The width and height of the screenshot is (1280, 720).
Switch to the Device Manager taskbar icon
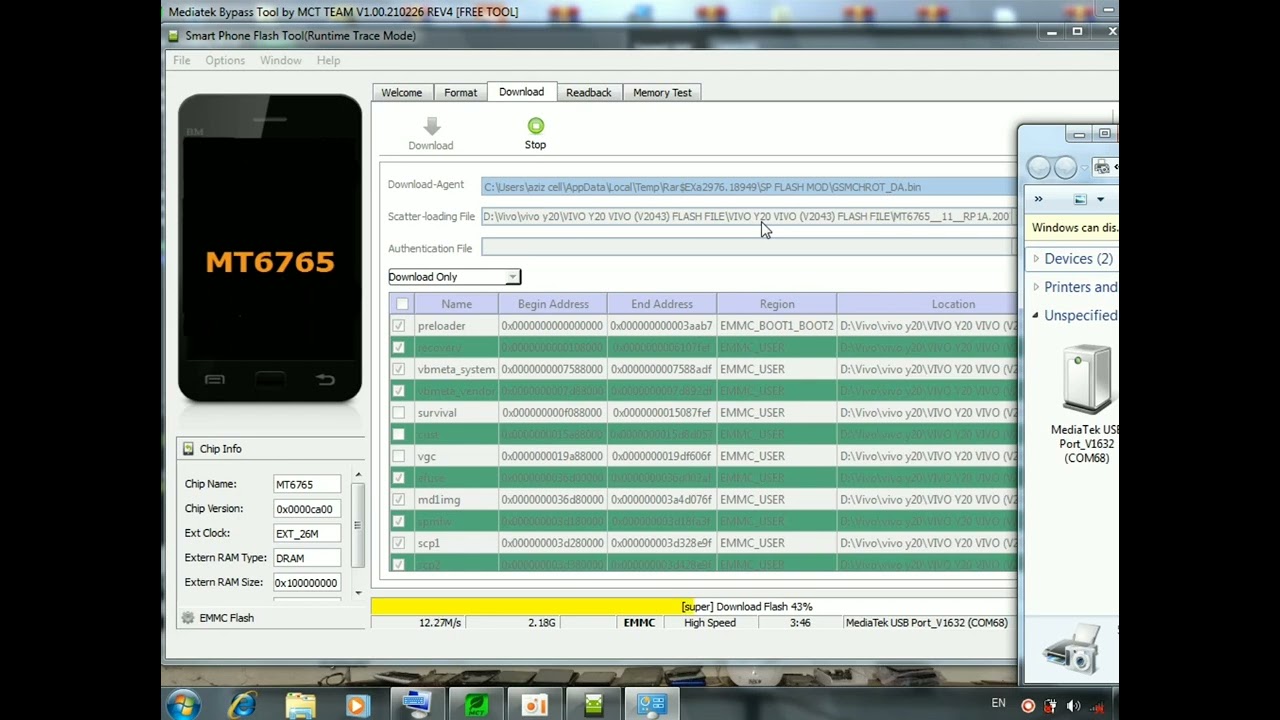coord(416,705)
